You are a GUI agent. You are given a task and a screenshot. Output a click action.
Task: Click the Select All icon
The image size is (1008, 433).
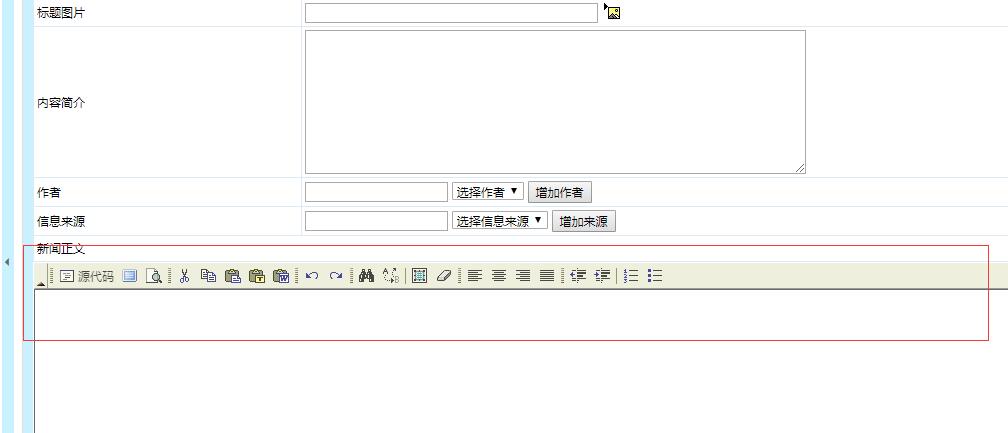click(x=419, y=276)
